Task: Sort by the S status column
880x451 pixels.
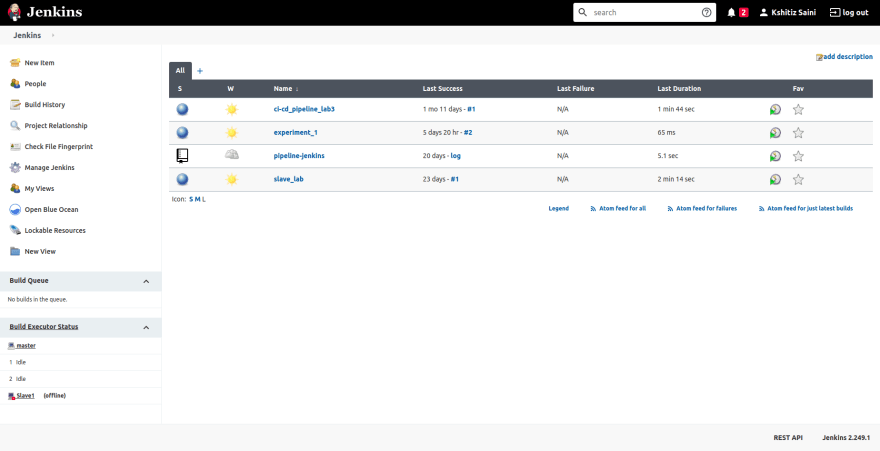Action: tap(180, 89)
